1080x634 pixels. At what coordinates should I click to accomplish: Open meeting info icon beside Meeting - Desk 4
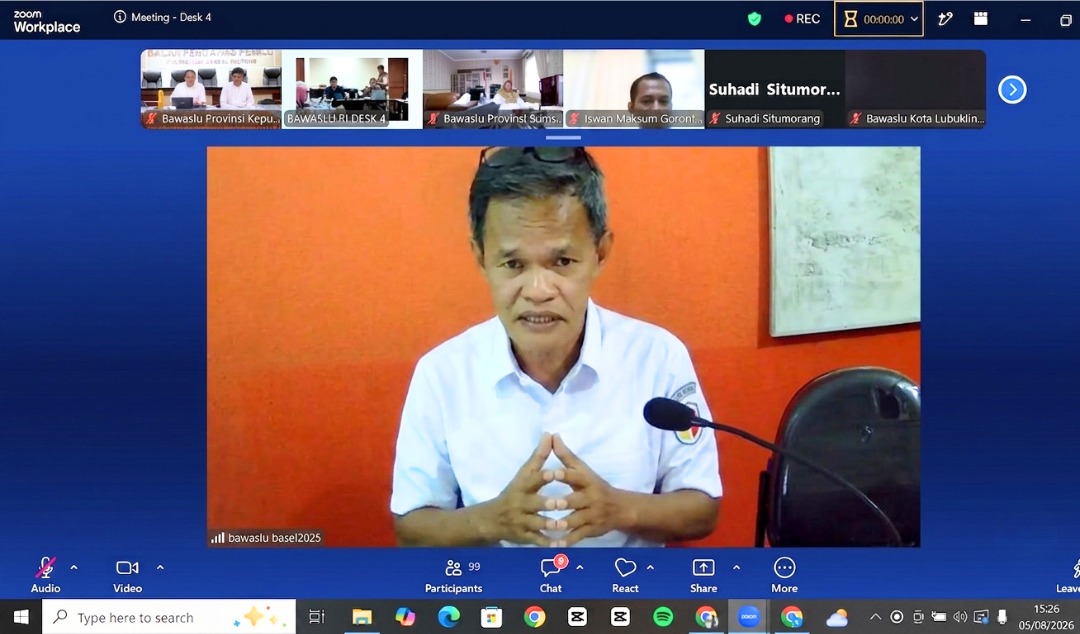pos(120,17)
